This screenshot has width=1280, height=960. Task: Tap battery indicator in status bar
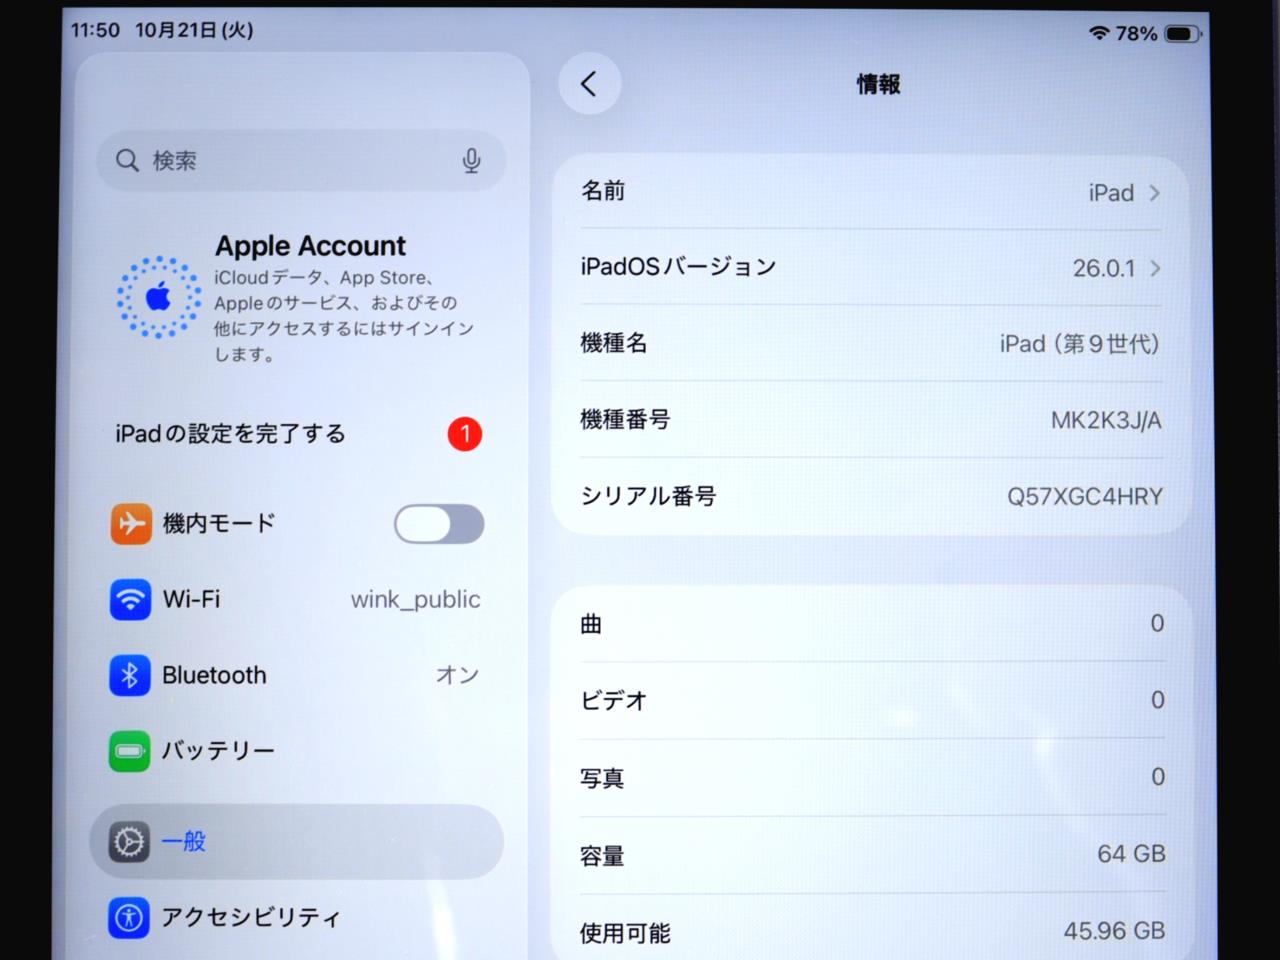(1182, 34)
